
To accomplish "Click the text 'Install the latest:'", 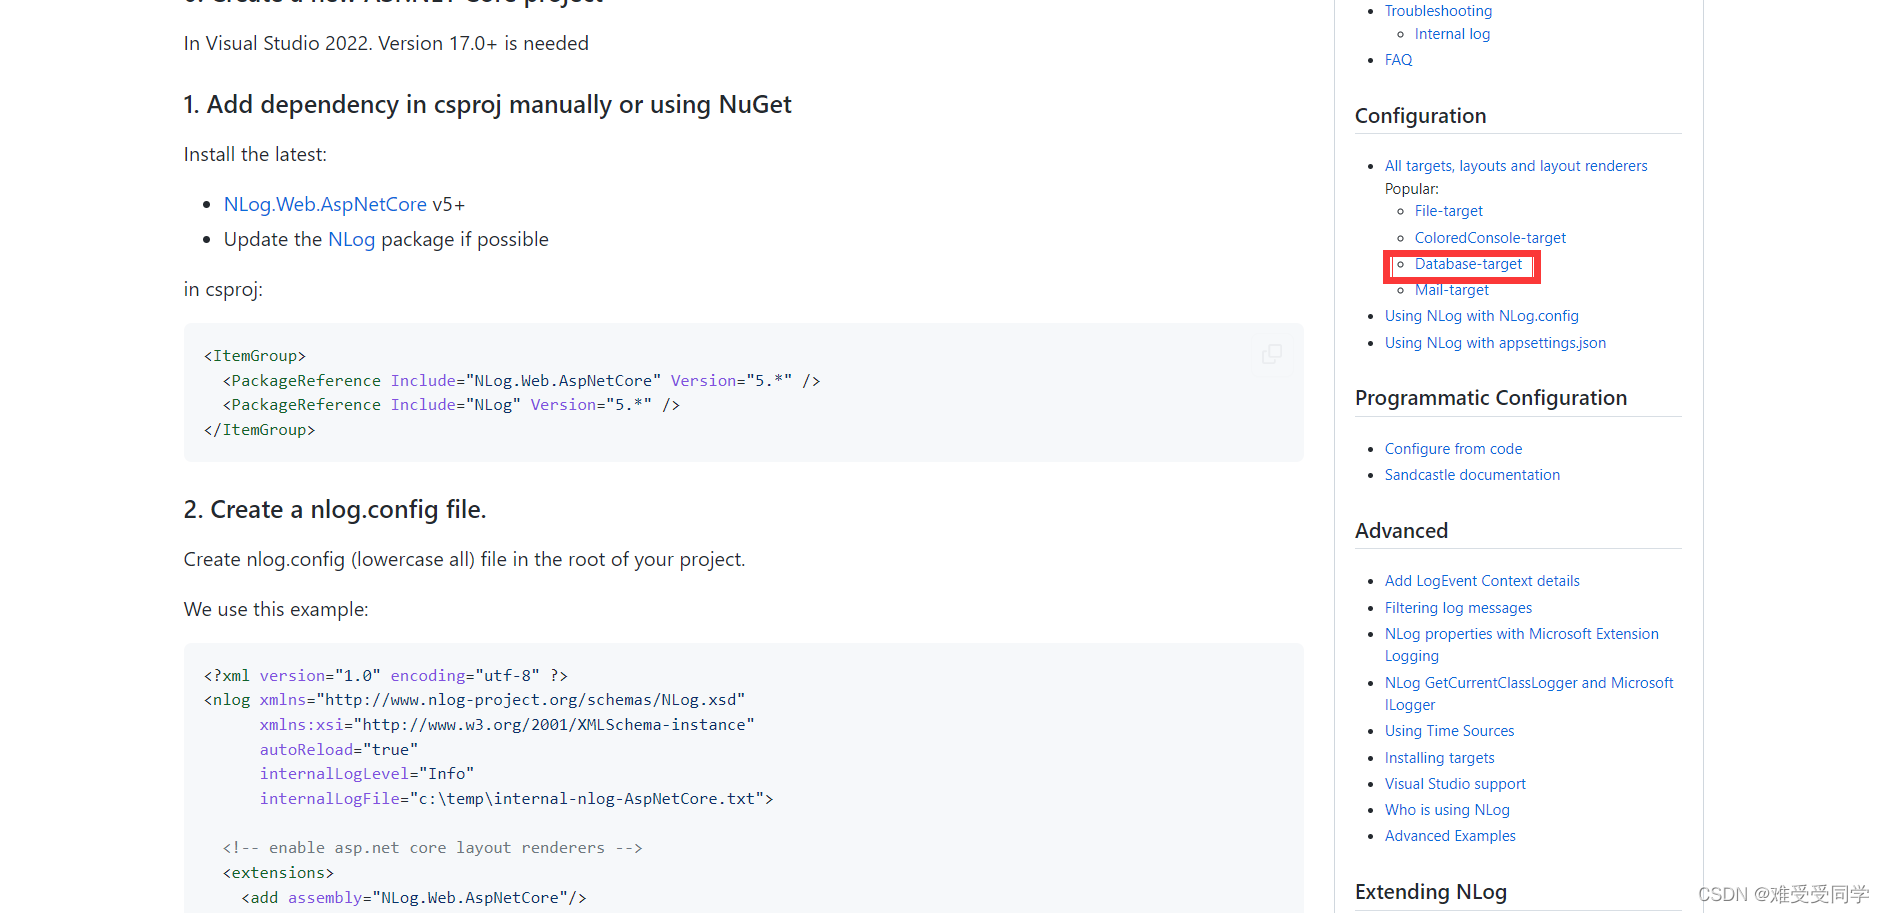I will click(255, 154).
